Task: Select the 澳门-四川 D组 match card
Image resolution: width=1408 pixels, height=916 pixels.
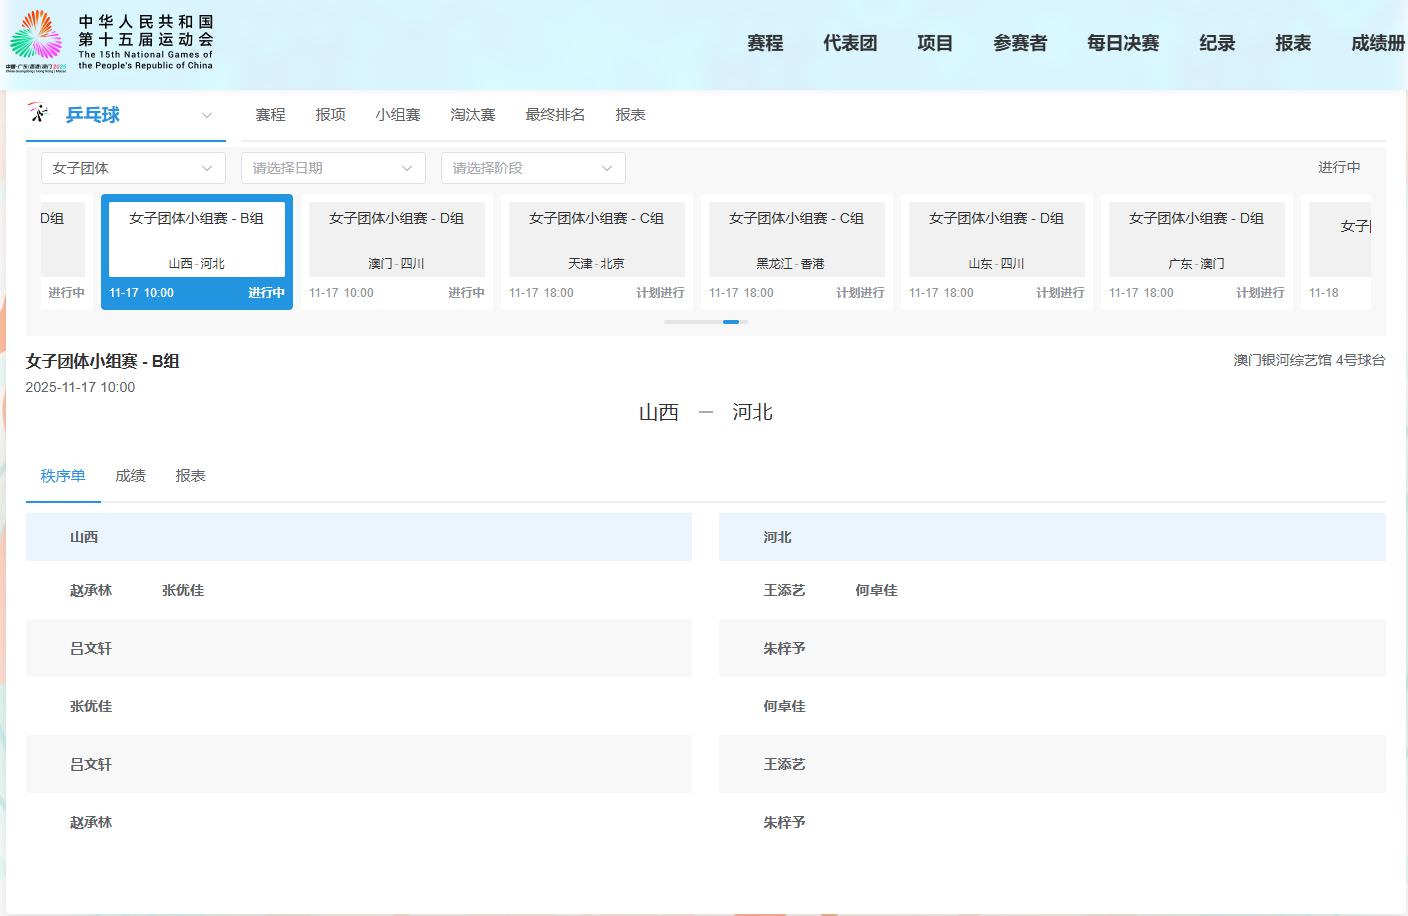Action: 397,252
